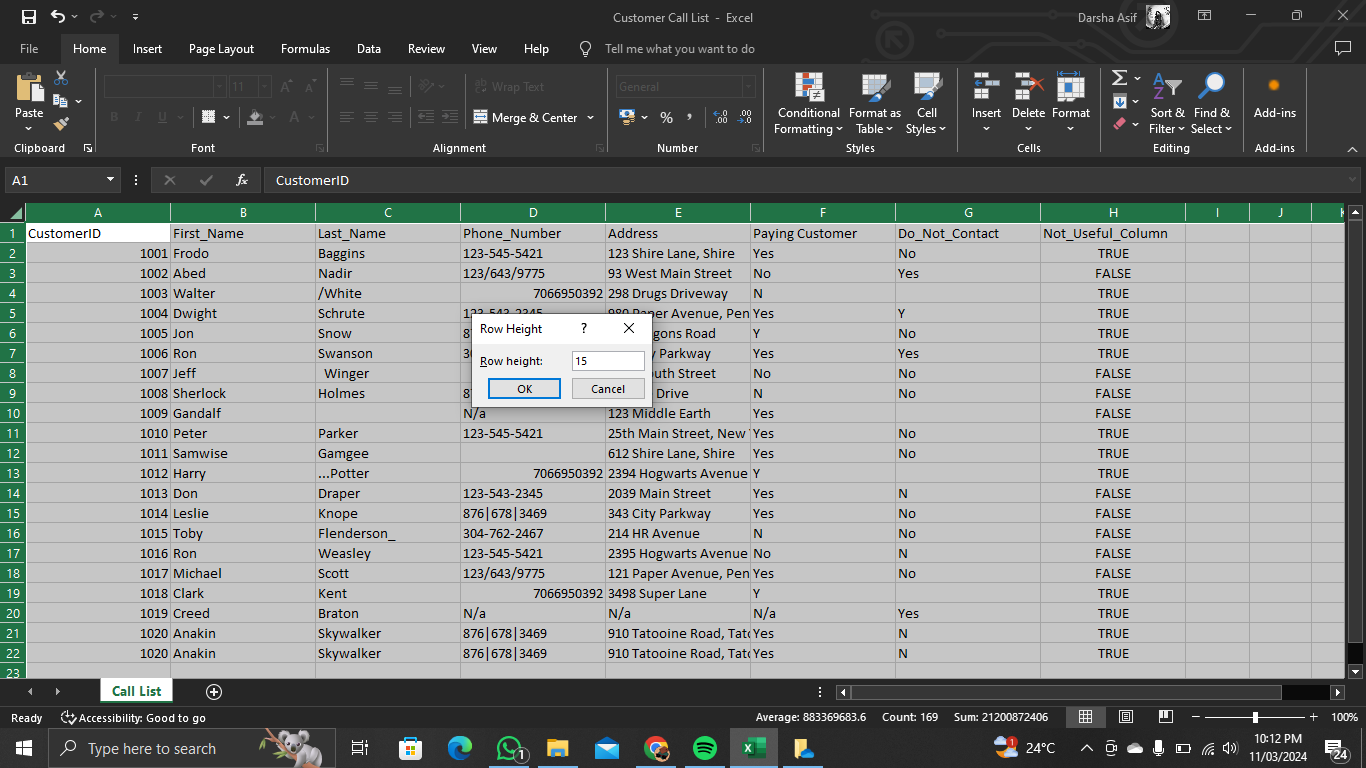This screenshot has height=768, width=1366.
Task: Click the Save icon in title bar
Action: (28, 17)
